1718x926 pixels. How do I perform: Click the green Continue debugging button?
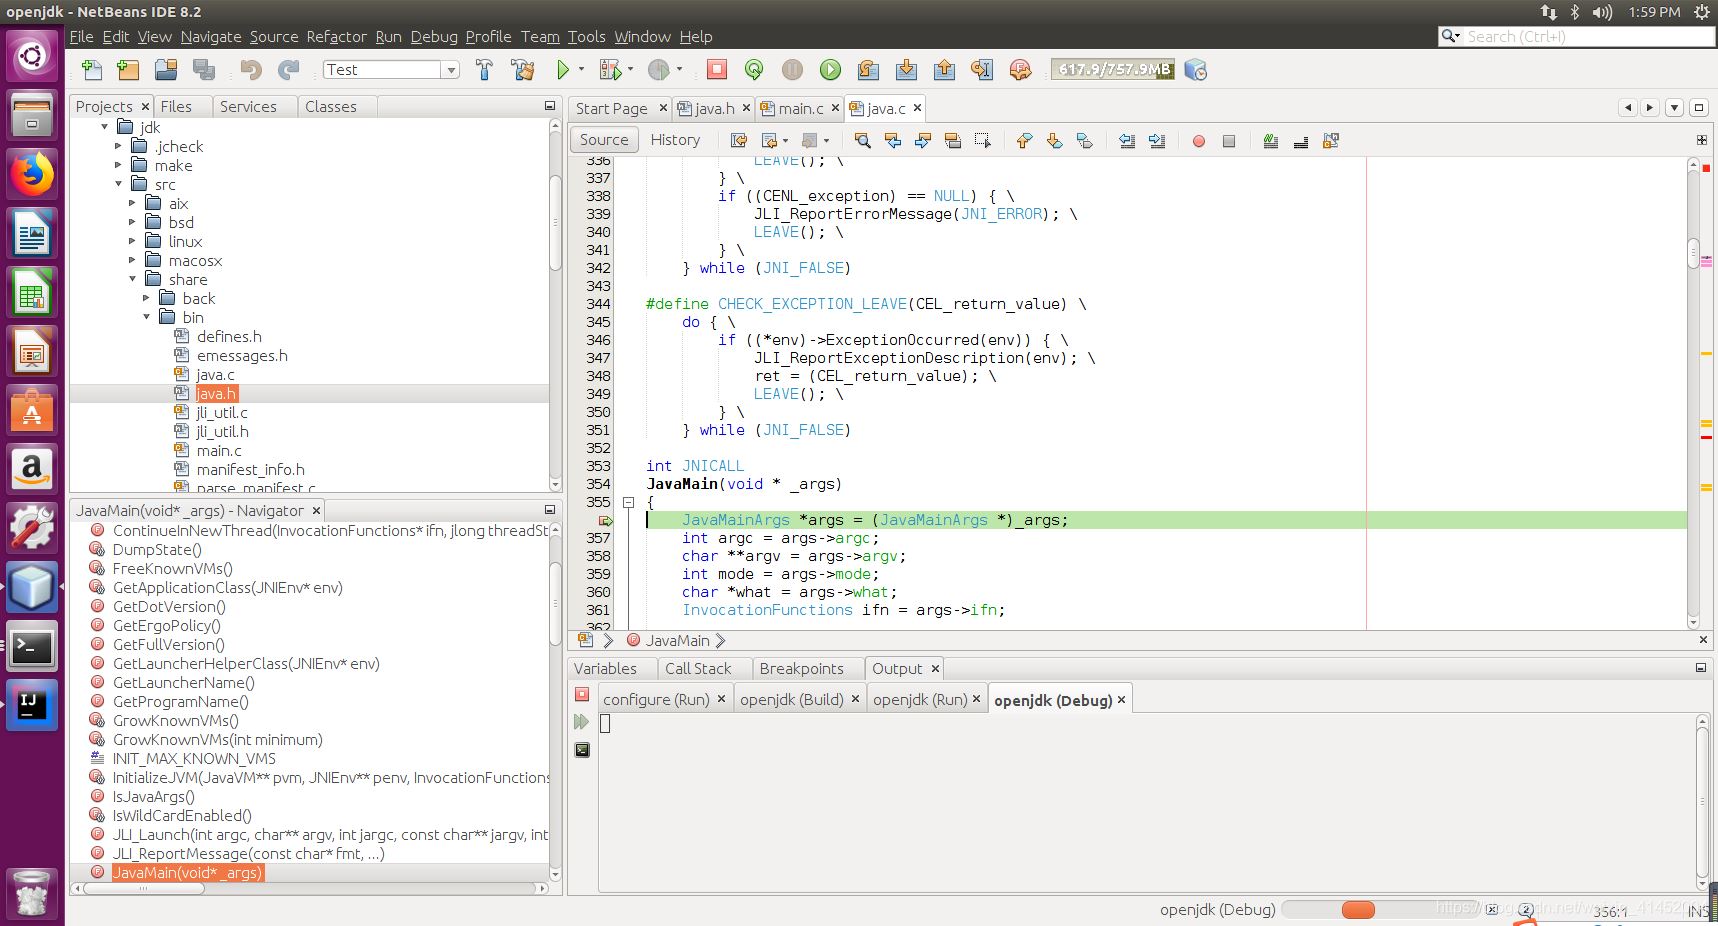(830, 70)
